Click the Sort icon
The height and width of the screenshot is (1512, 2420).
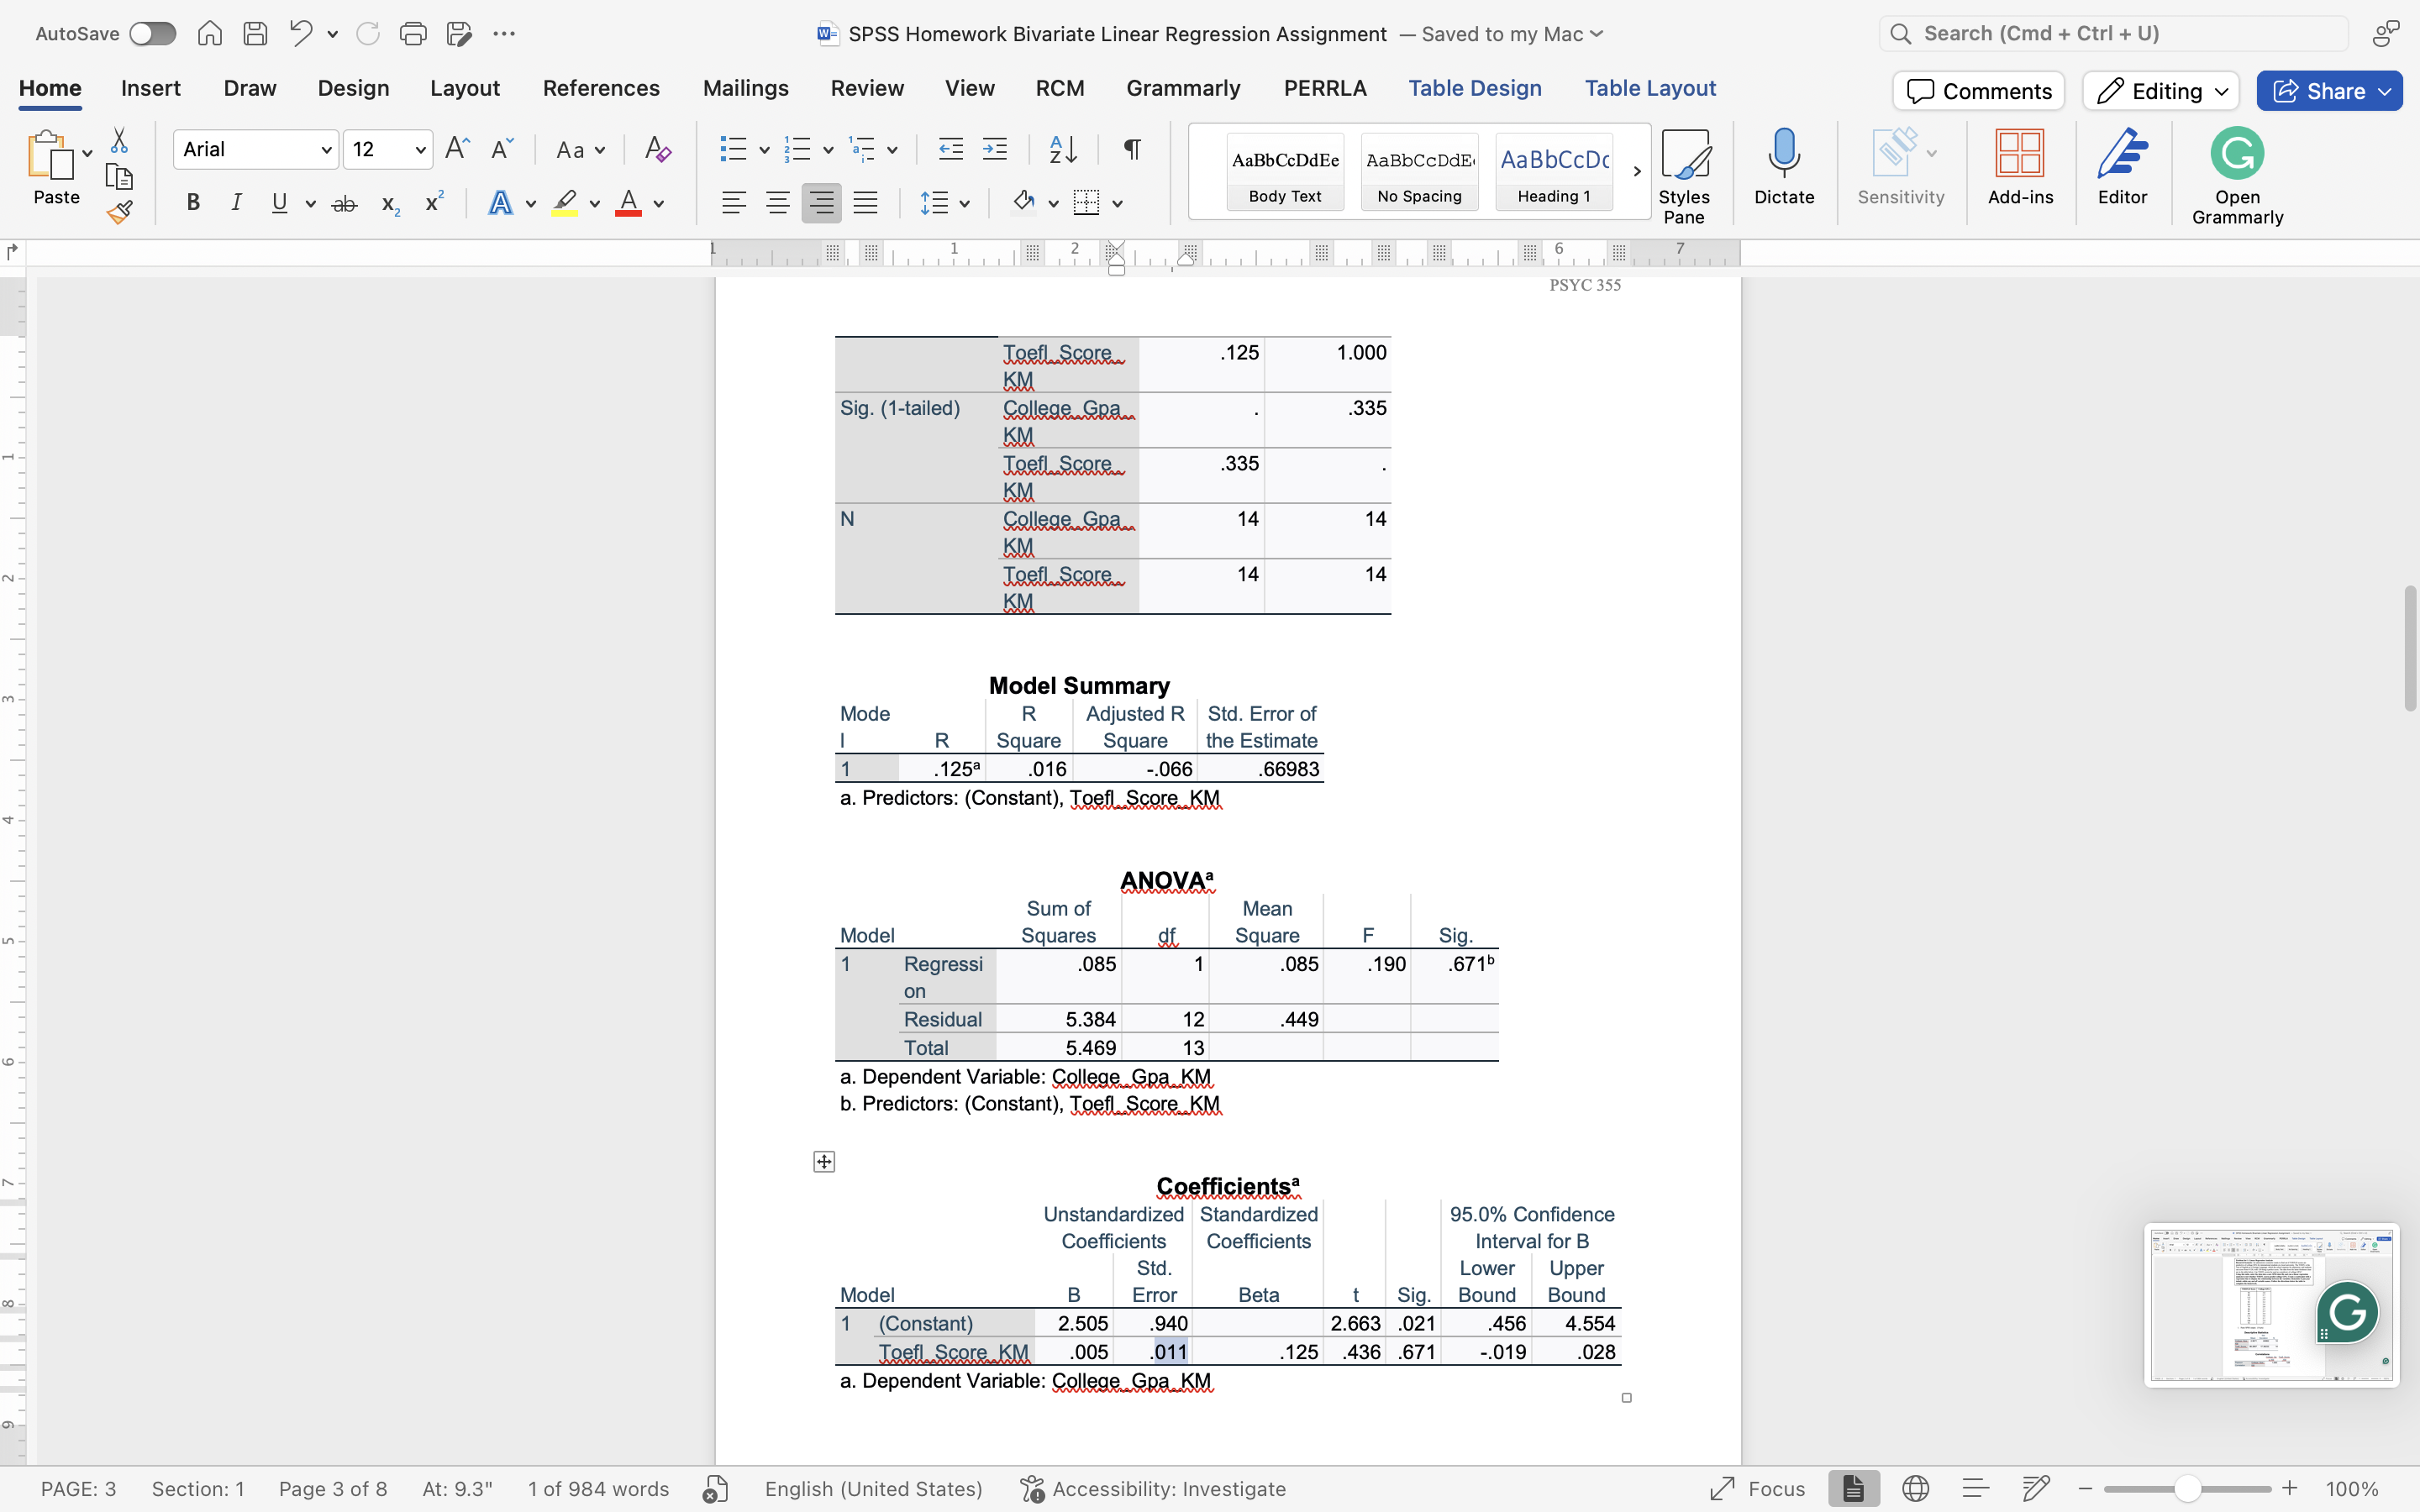[x=1062, y=149]
